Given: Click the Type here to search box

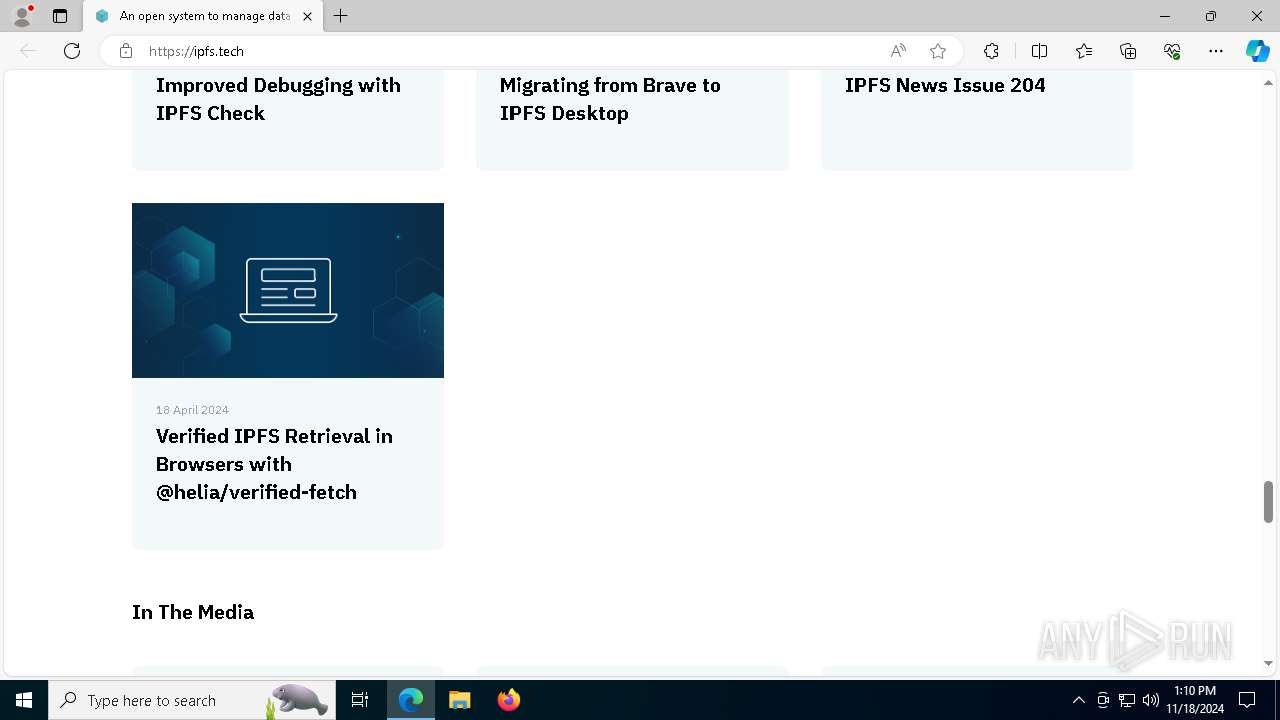Looking at the screenshot, I should [x=192, y=700].
